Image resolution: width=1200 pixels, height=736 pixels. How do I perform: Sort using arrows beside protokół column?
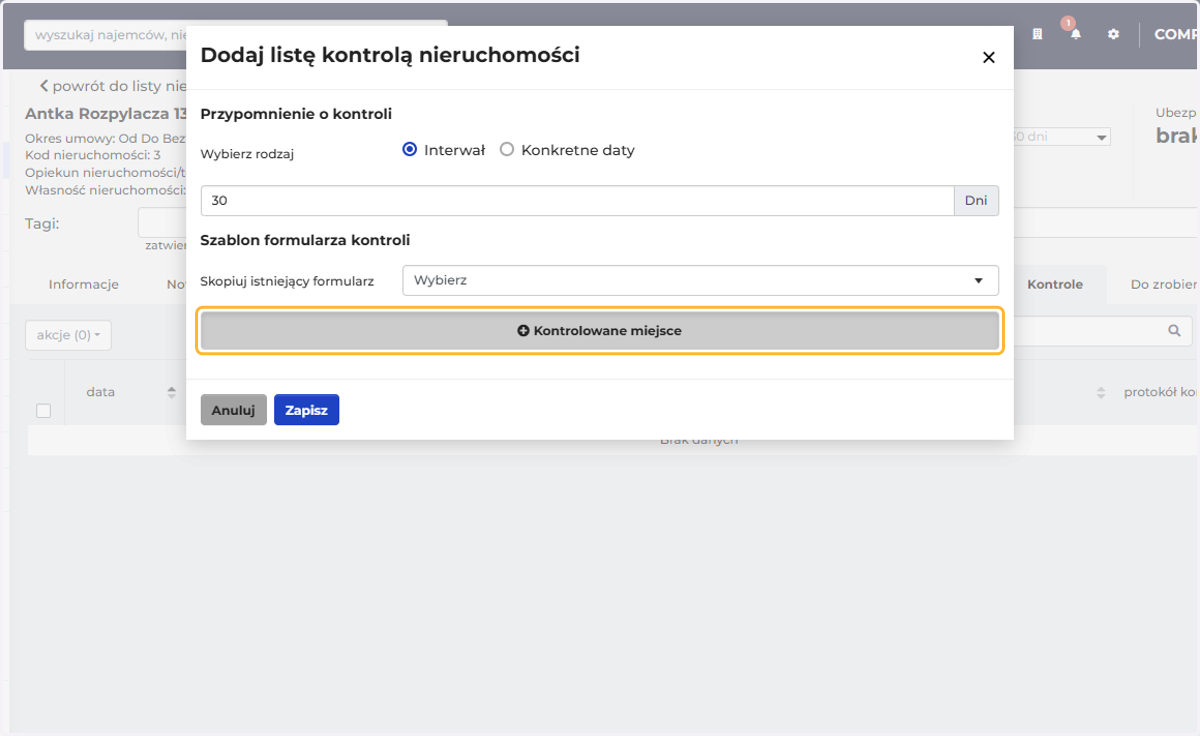pyautogui.click(x=1101, y=393)
